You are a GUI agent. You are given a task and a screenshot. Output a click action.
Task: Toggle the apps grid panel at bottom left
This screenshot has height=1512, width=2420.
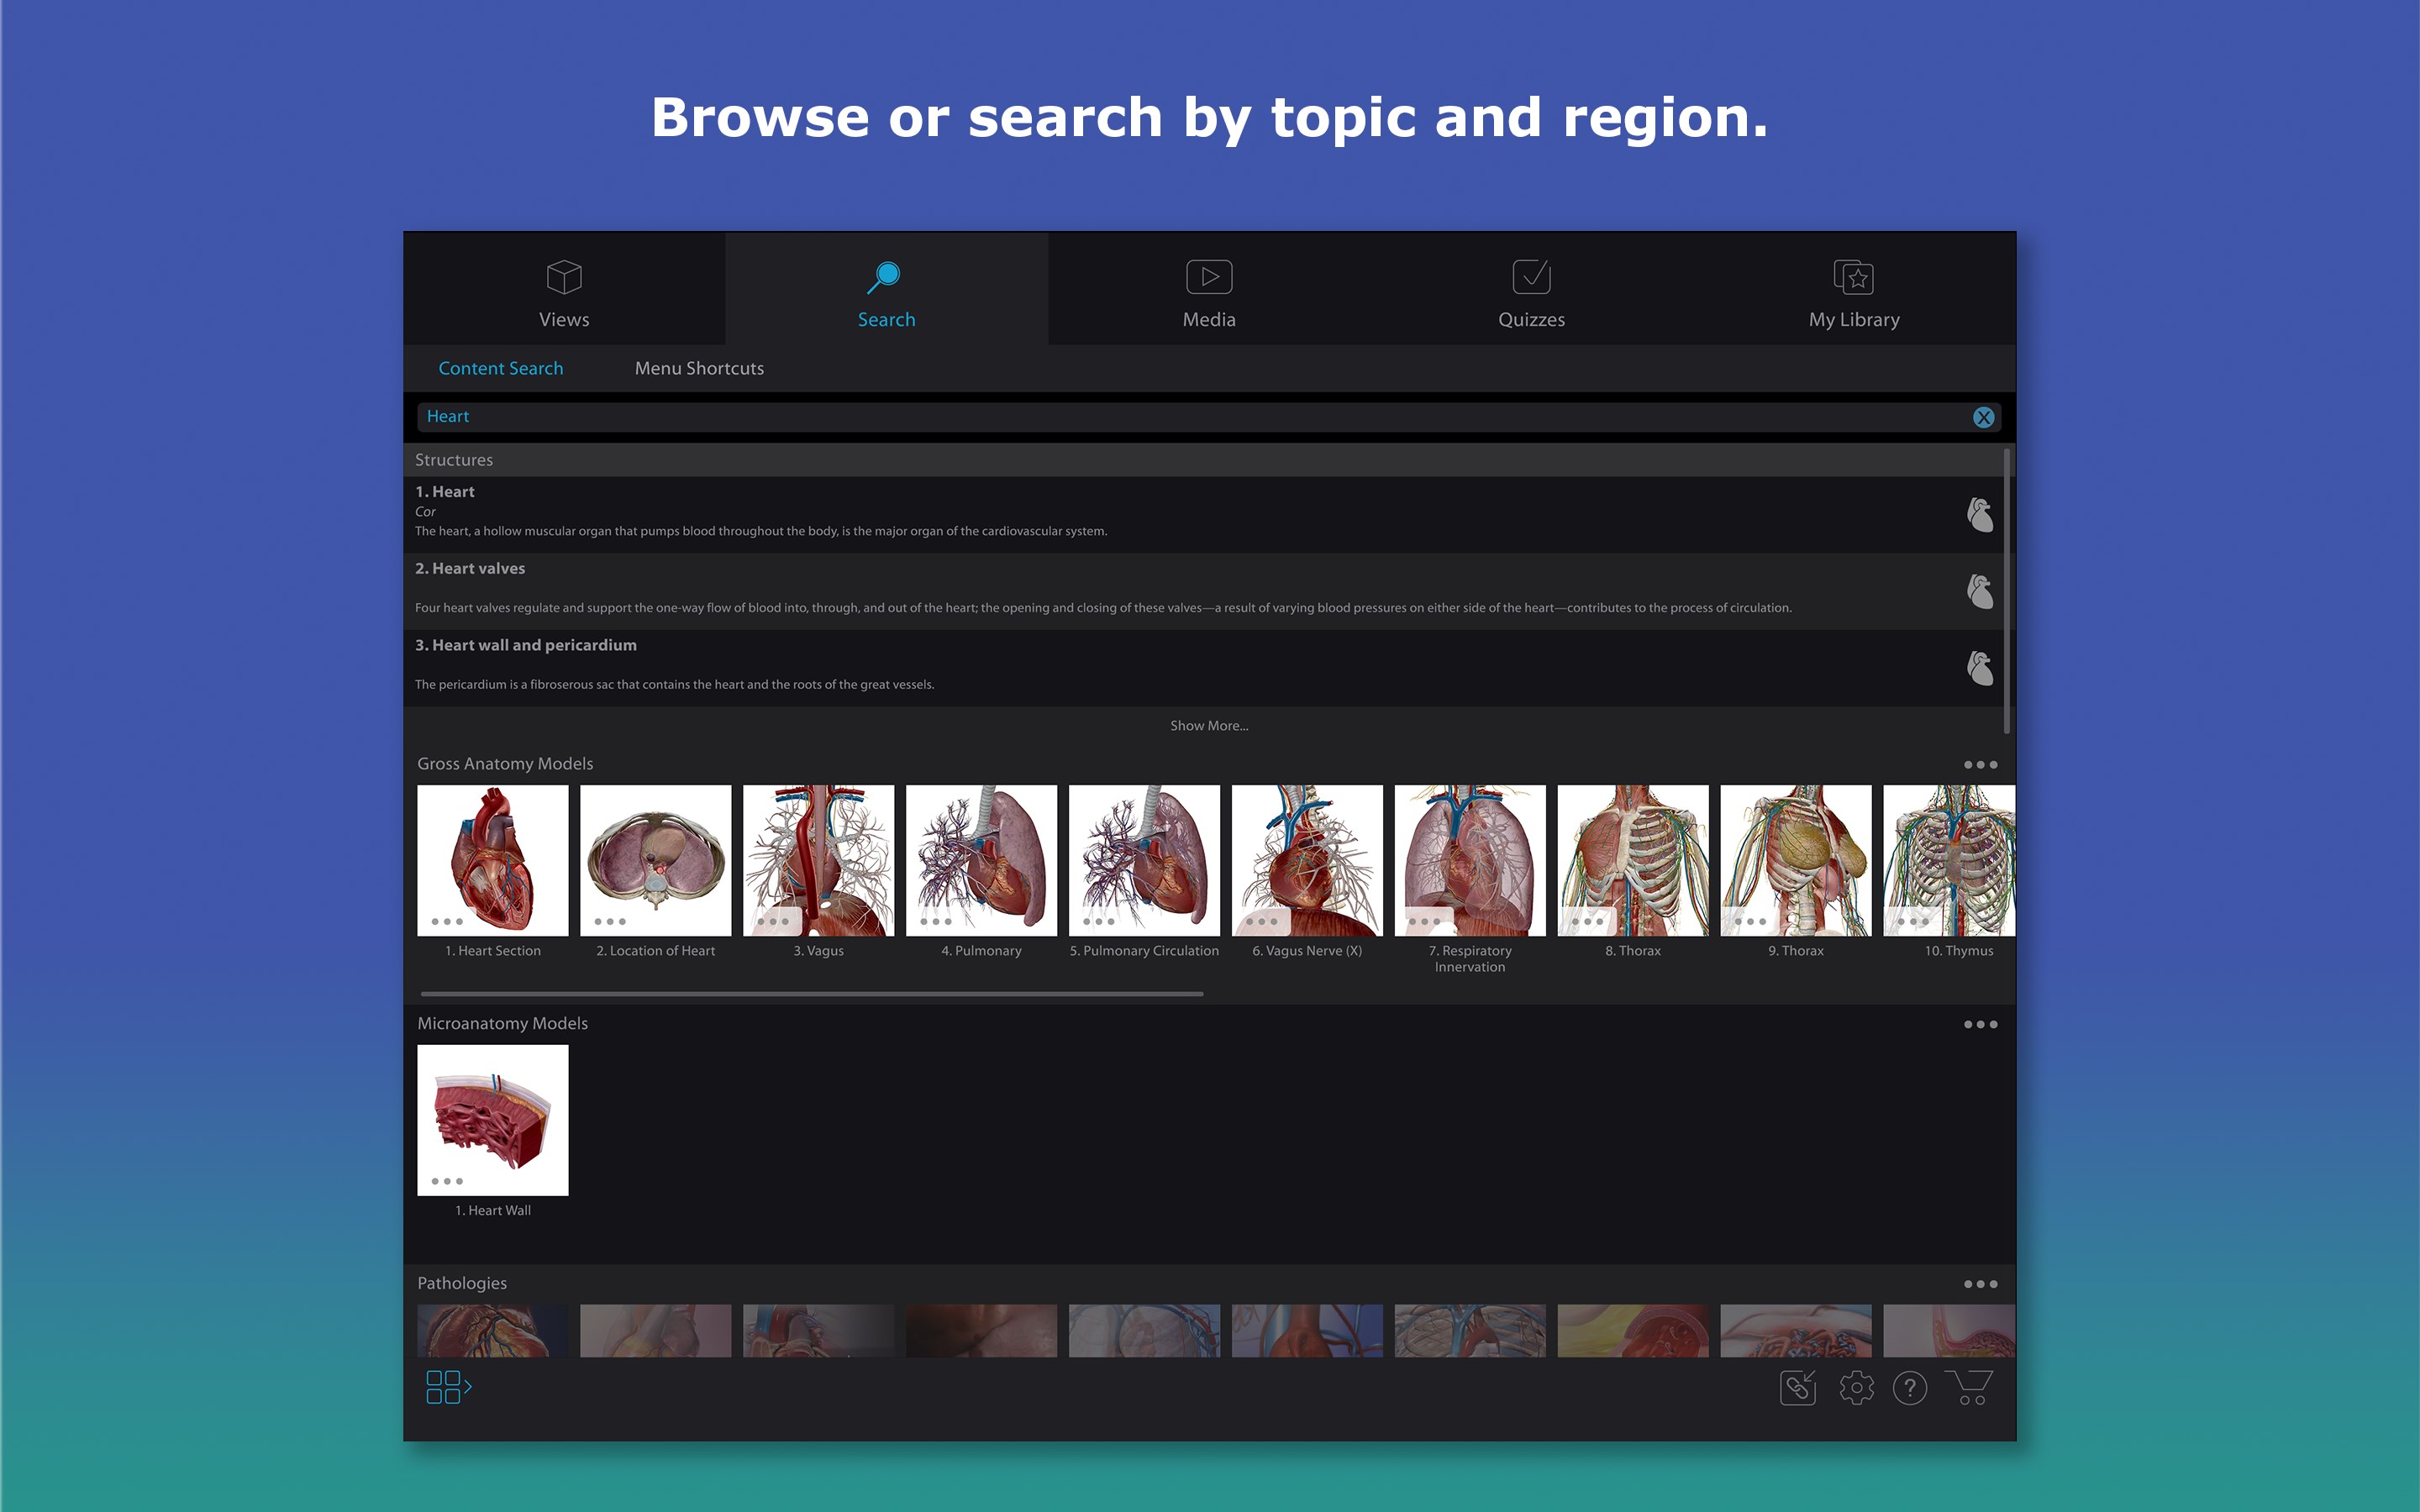click(x=448, y=1388)
